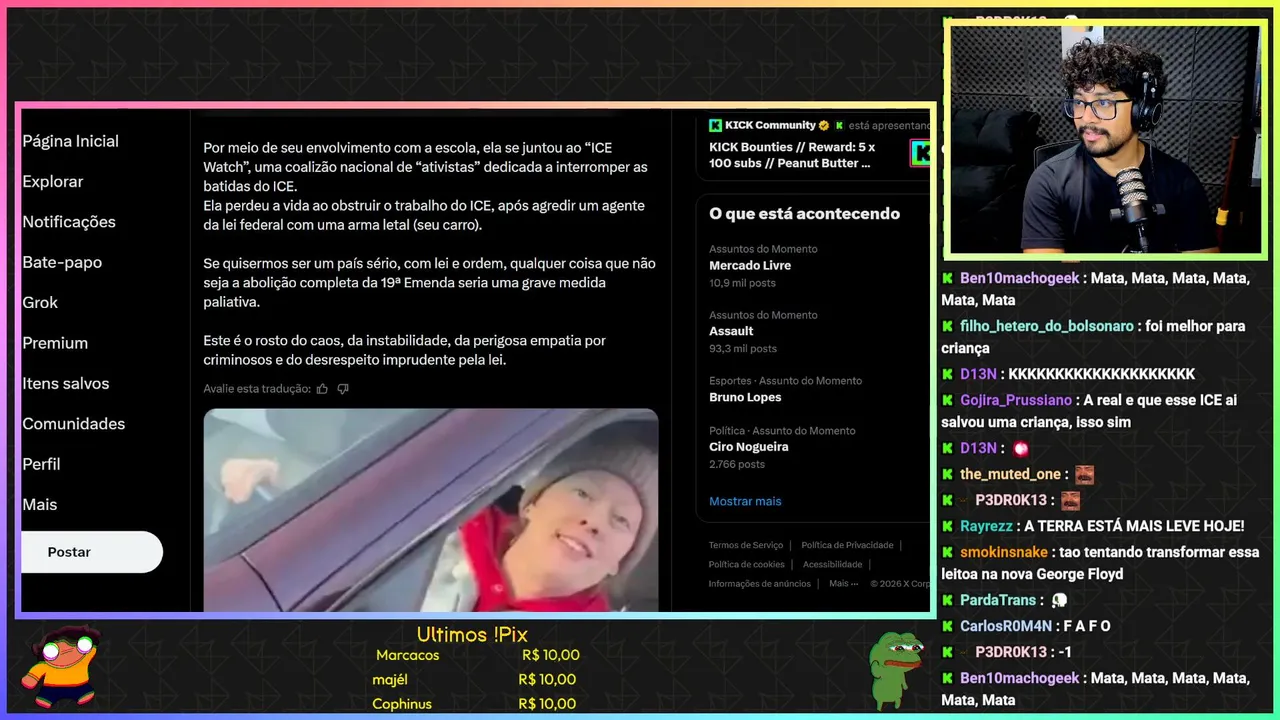Open the 'Acessibilidade' footer link

tap(832, 564)
